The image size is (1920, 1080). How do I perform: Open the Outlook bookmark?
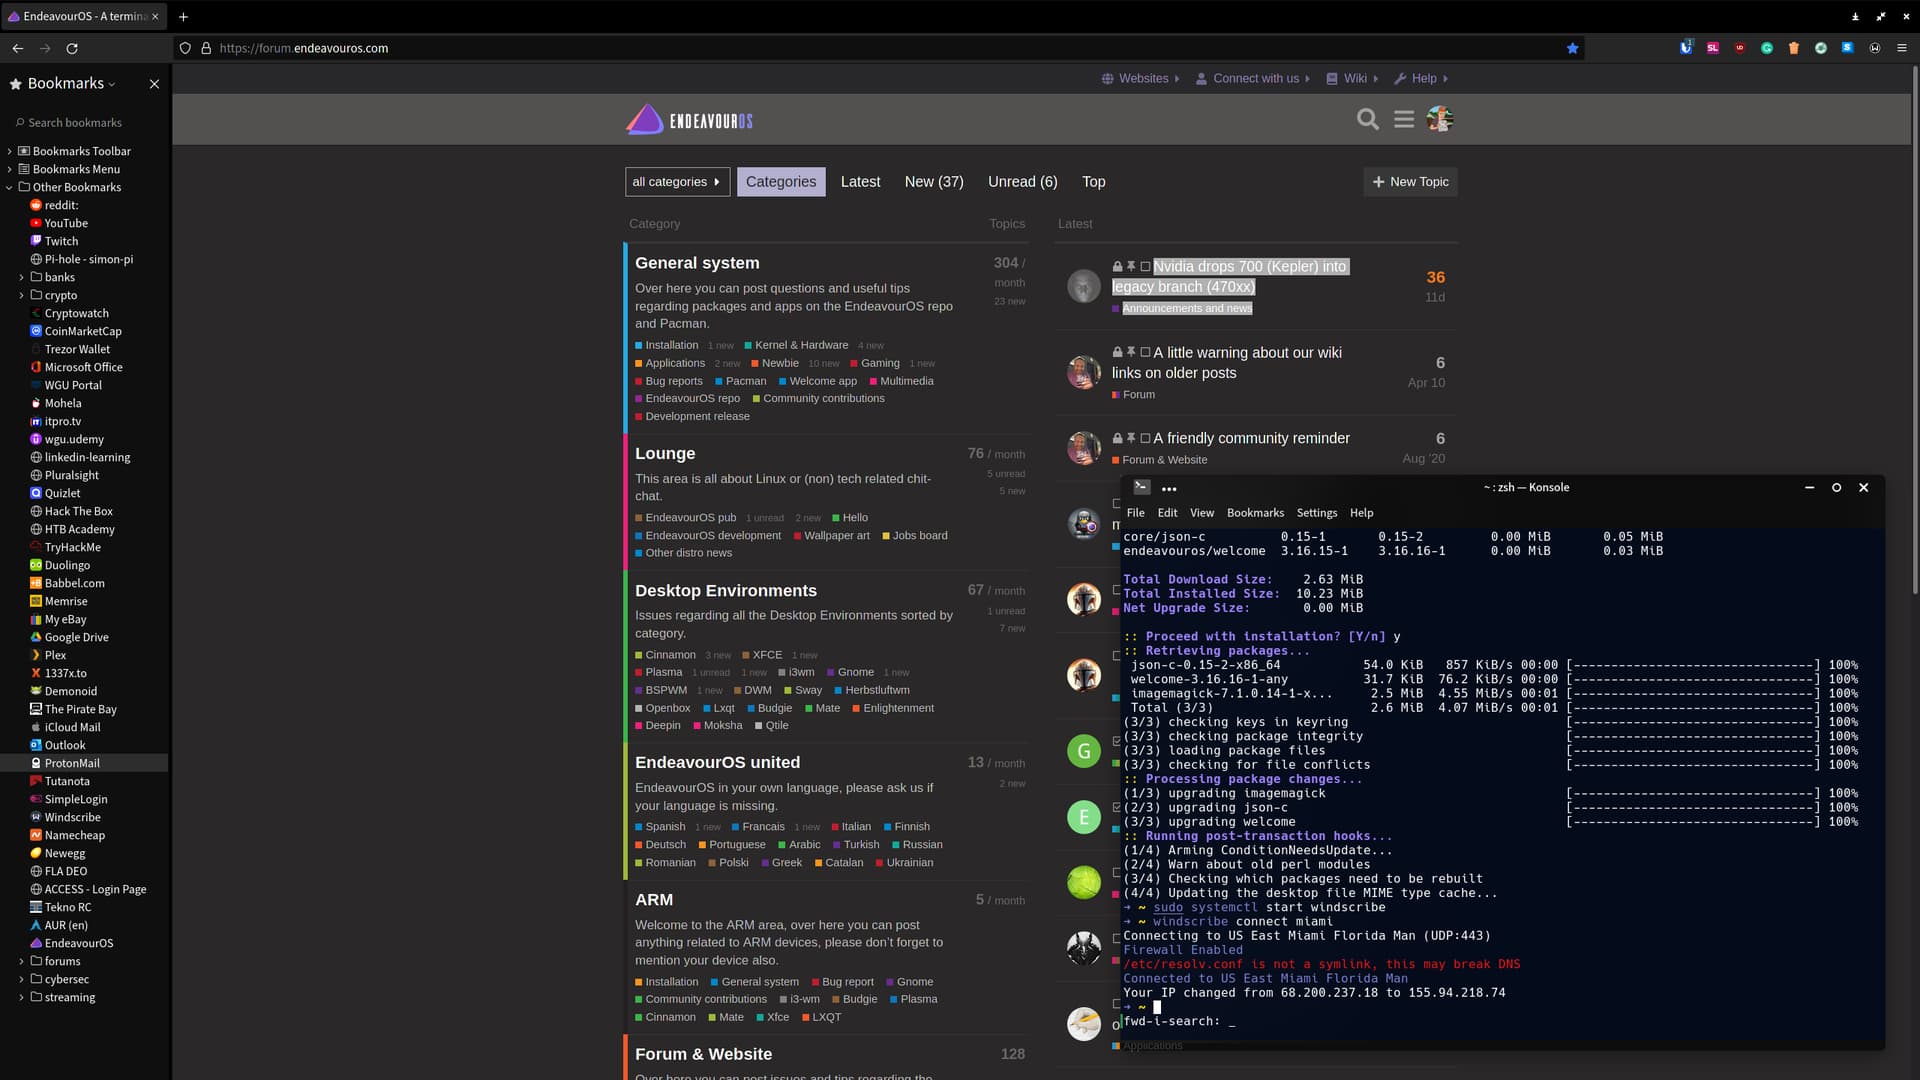pos(65,745)
